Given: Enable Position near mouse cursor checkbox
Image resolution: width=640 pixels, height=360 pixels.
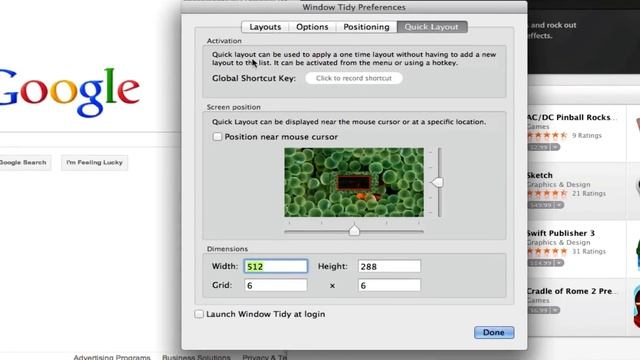Looking at the screenshot, I should (217, 137).
